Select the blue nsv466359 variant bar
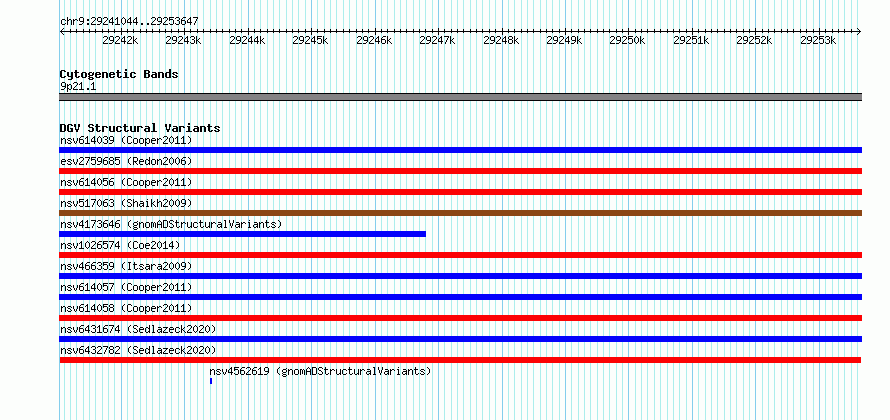890x420 pixels. pos(461,276)
